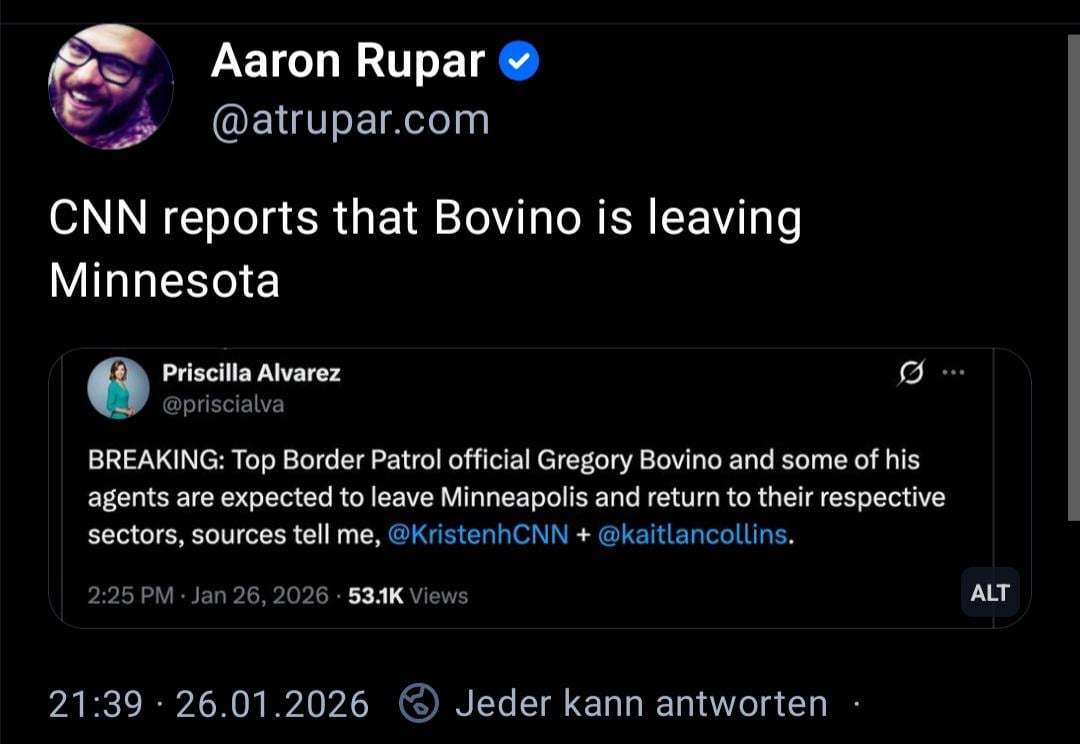Open Aaron Rupar's profile picture
The height and width of the screenshot is (744, 1080).
coord(111,87)
